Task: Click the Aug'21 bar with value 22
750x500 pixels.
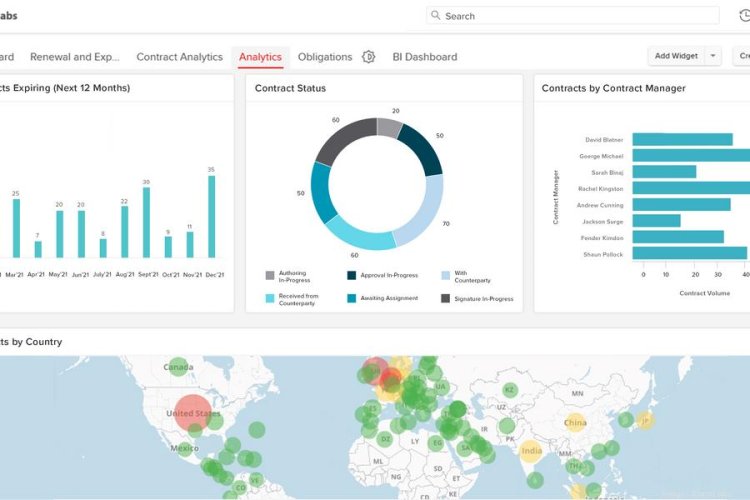Action: 124,232
